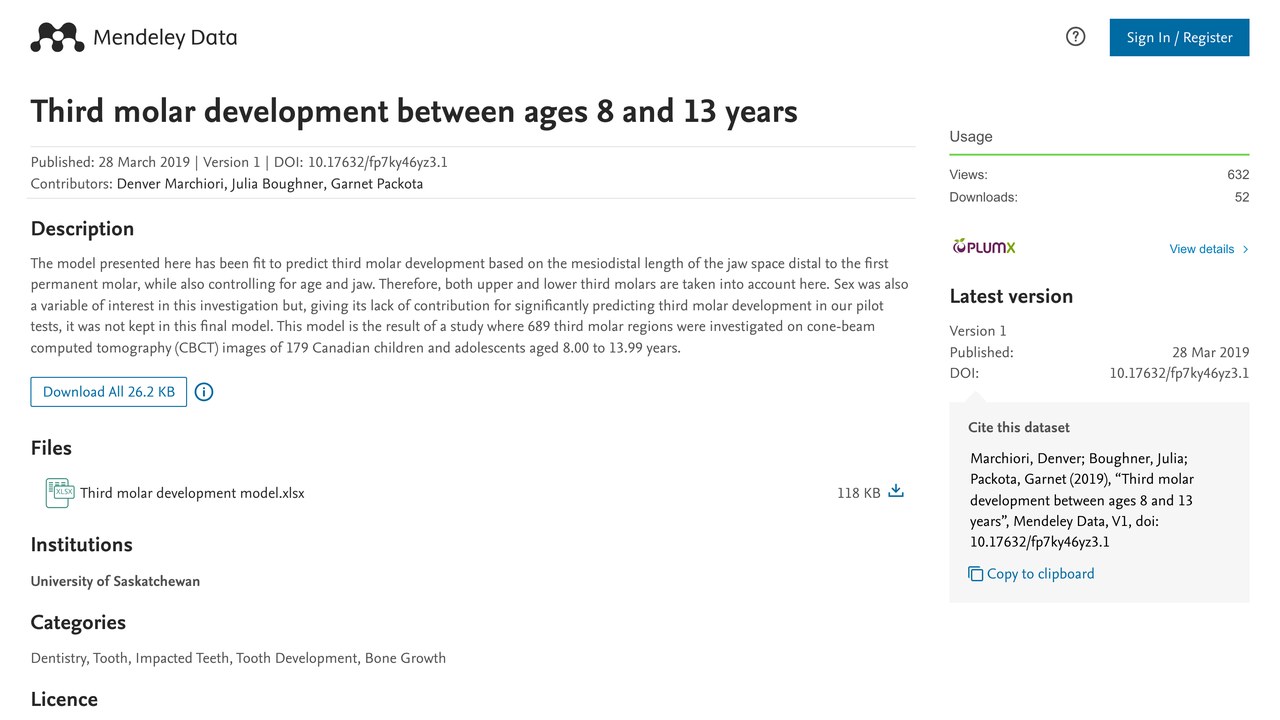Image resolution: width=1280 pixels, height=720 pixels.
Task: Click Copy to clipboard link
Action: coord(1040,574)
